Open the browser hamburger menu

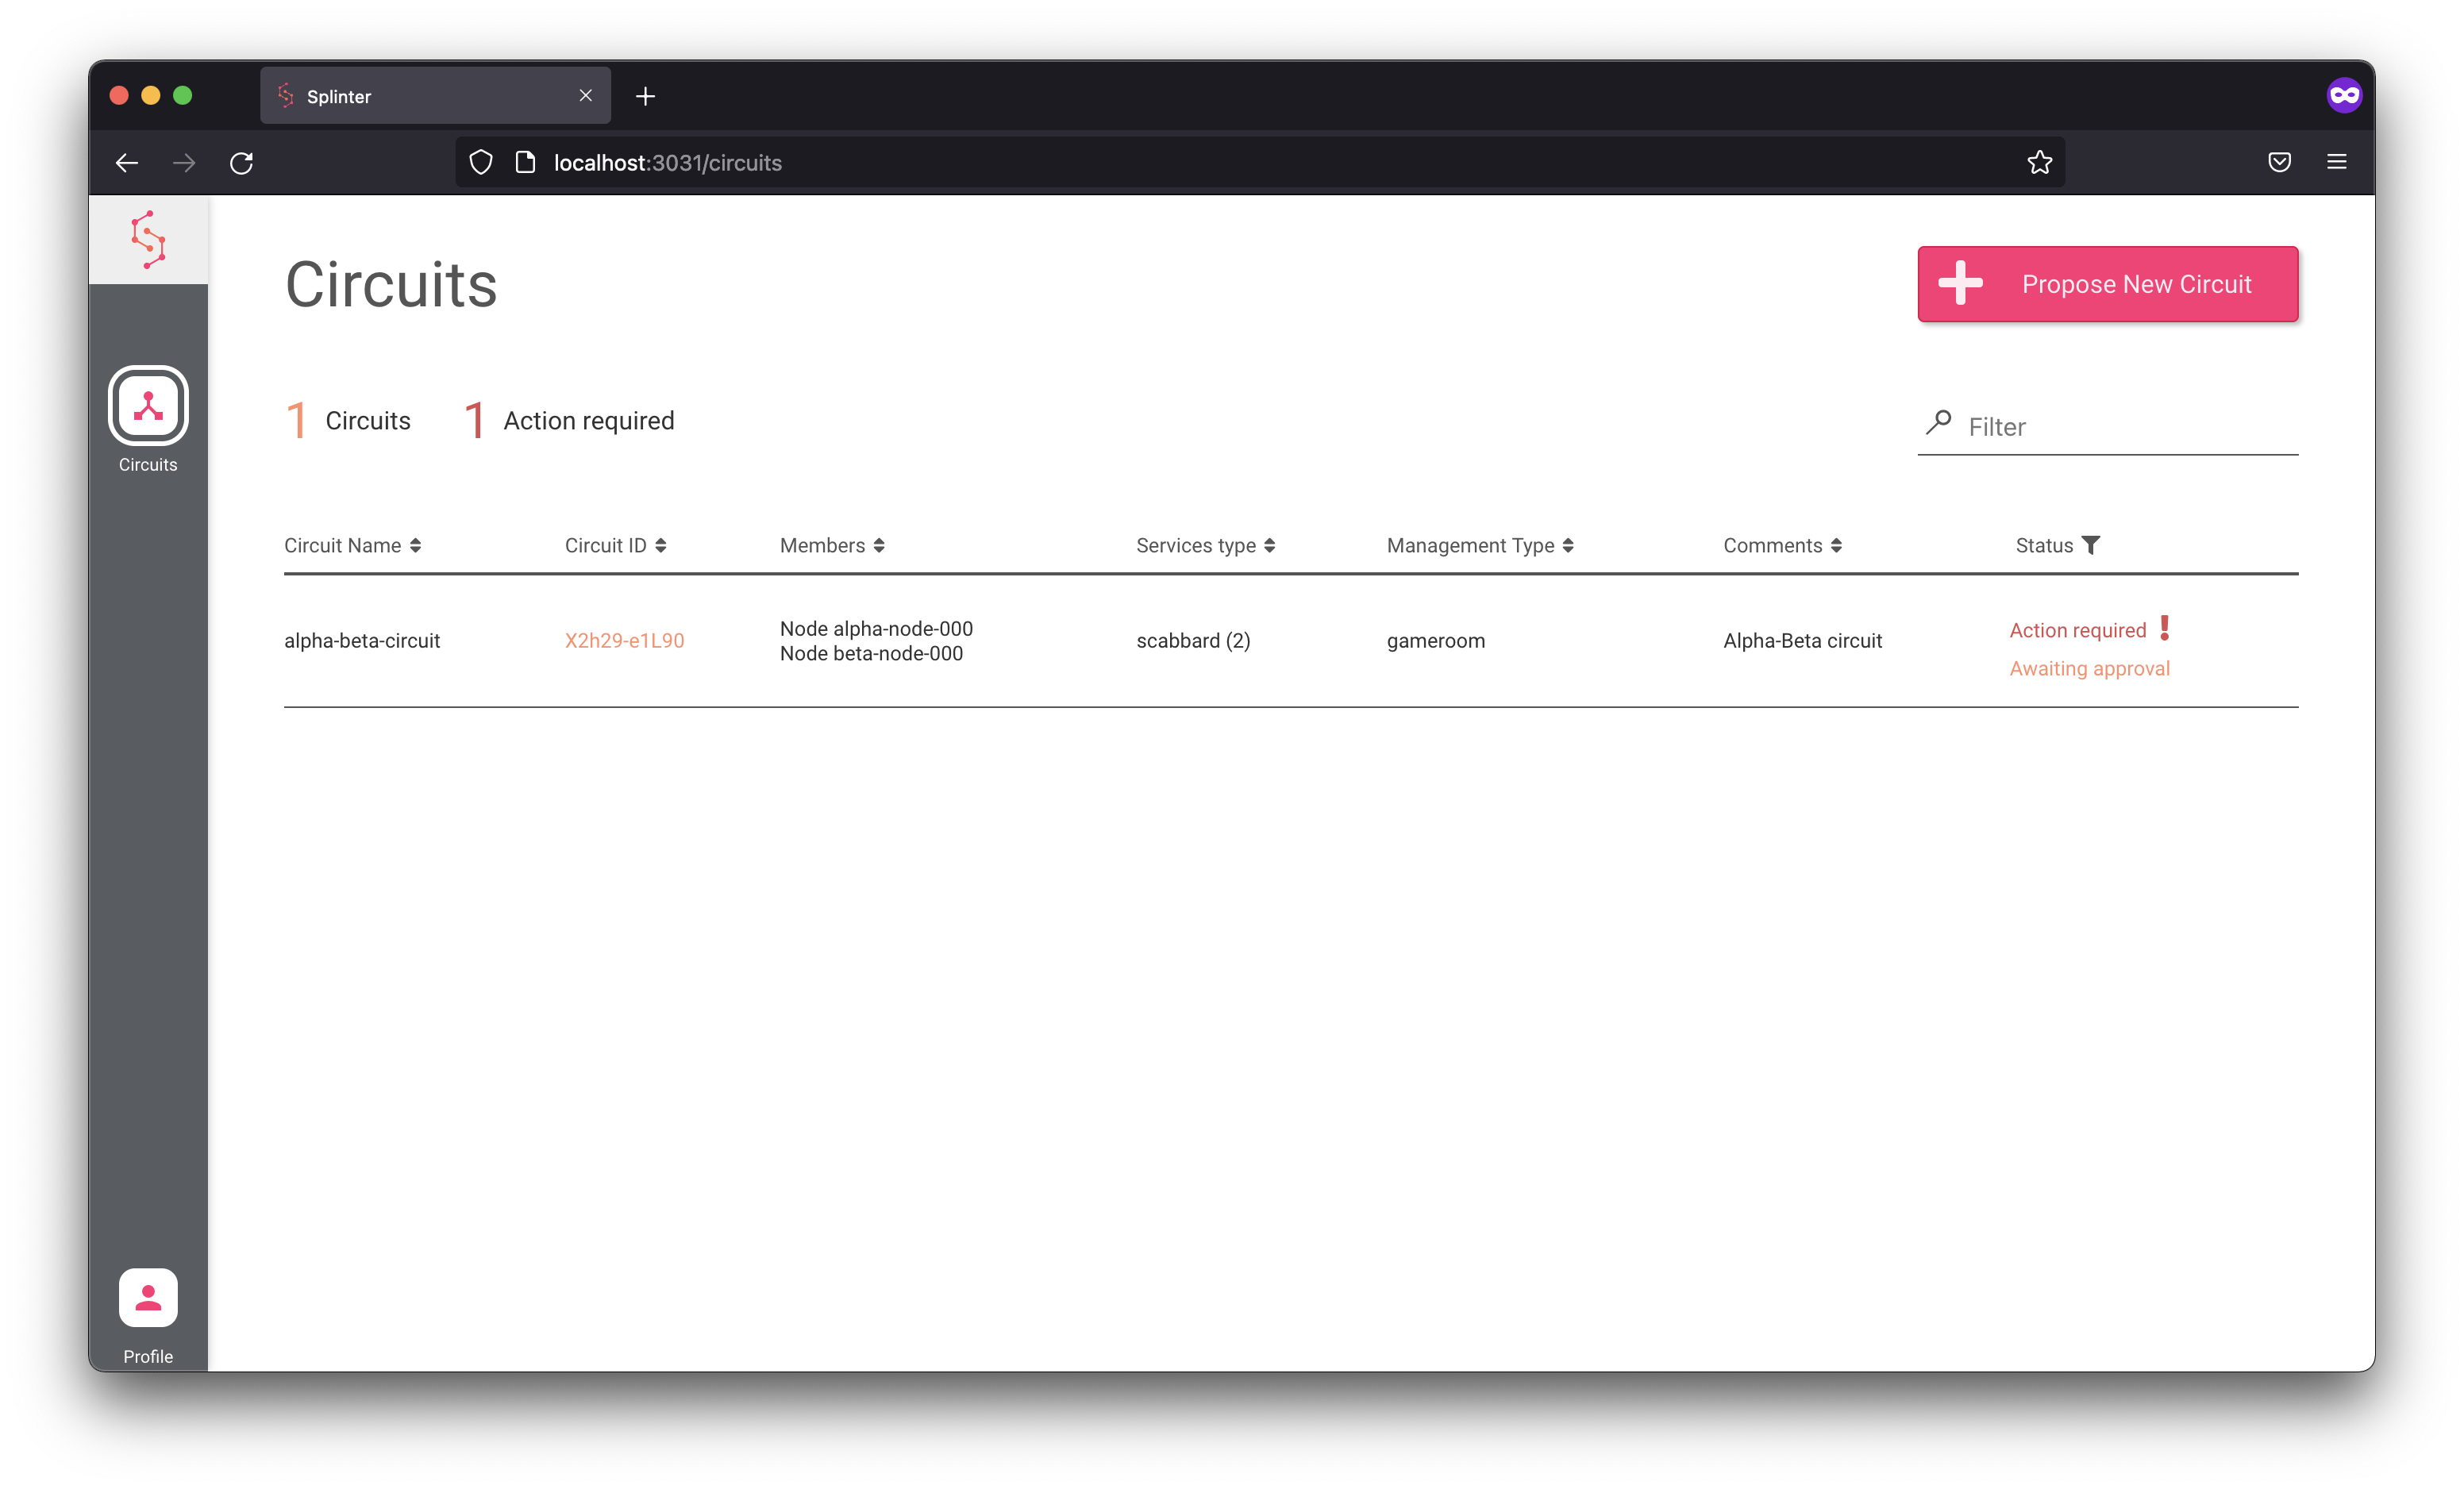[2336, 162]
